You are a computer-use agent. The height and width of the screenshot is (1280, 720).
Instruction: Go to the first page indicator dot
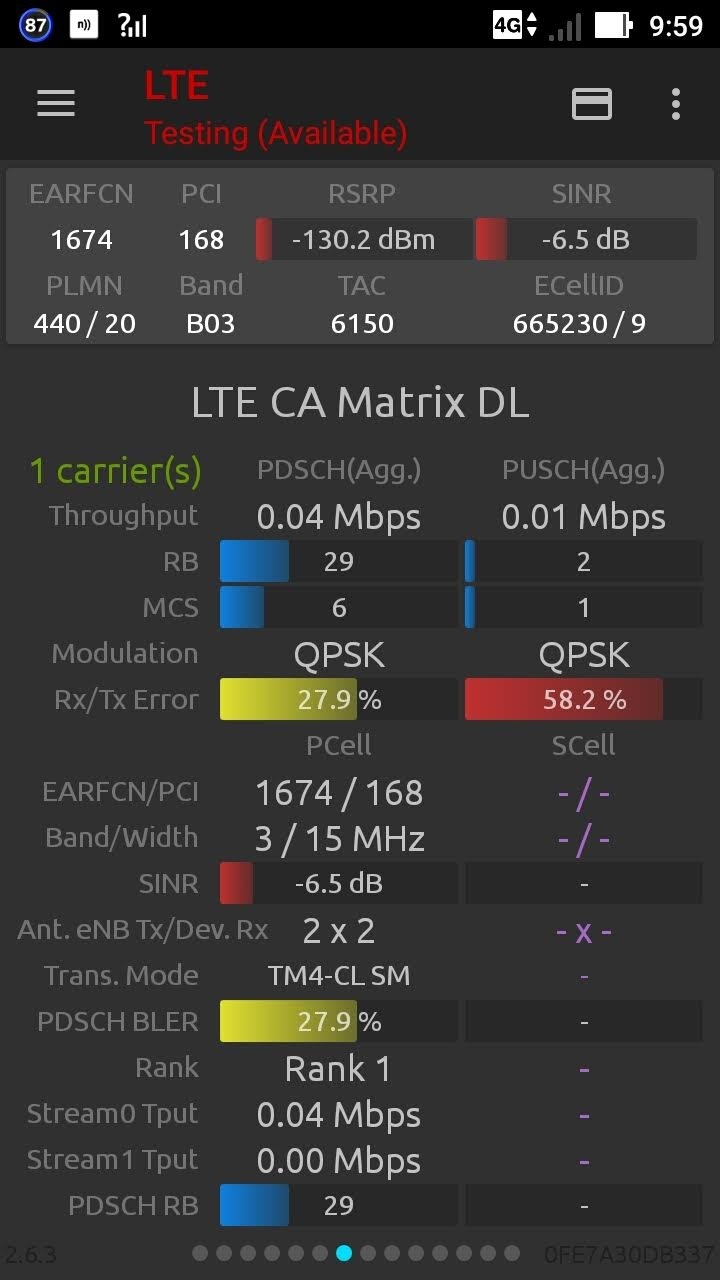[200, 1253]
